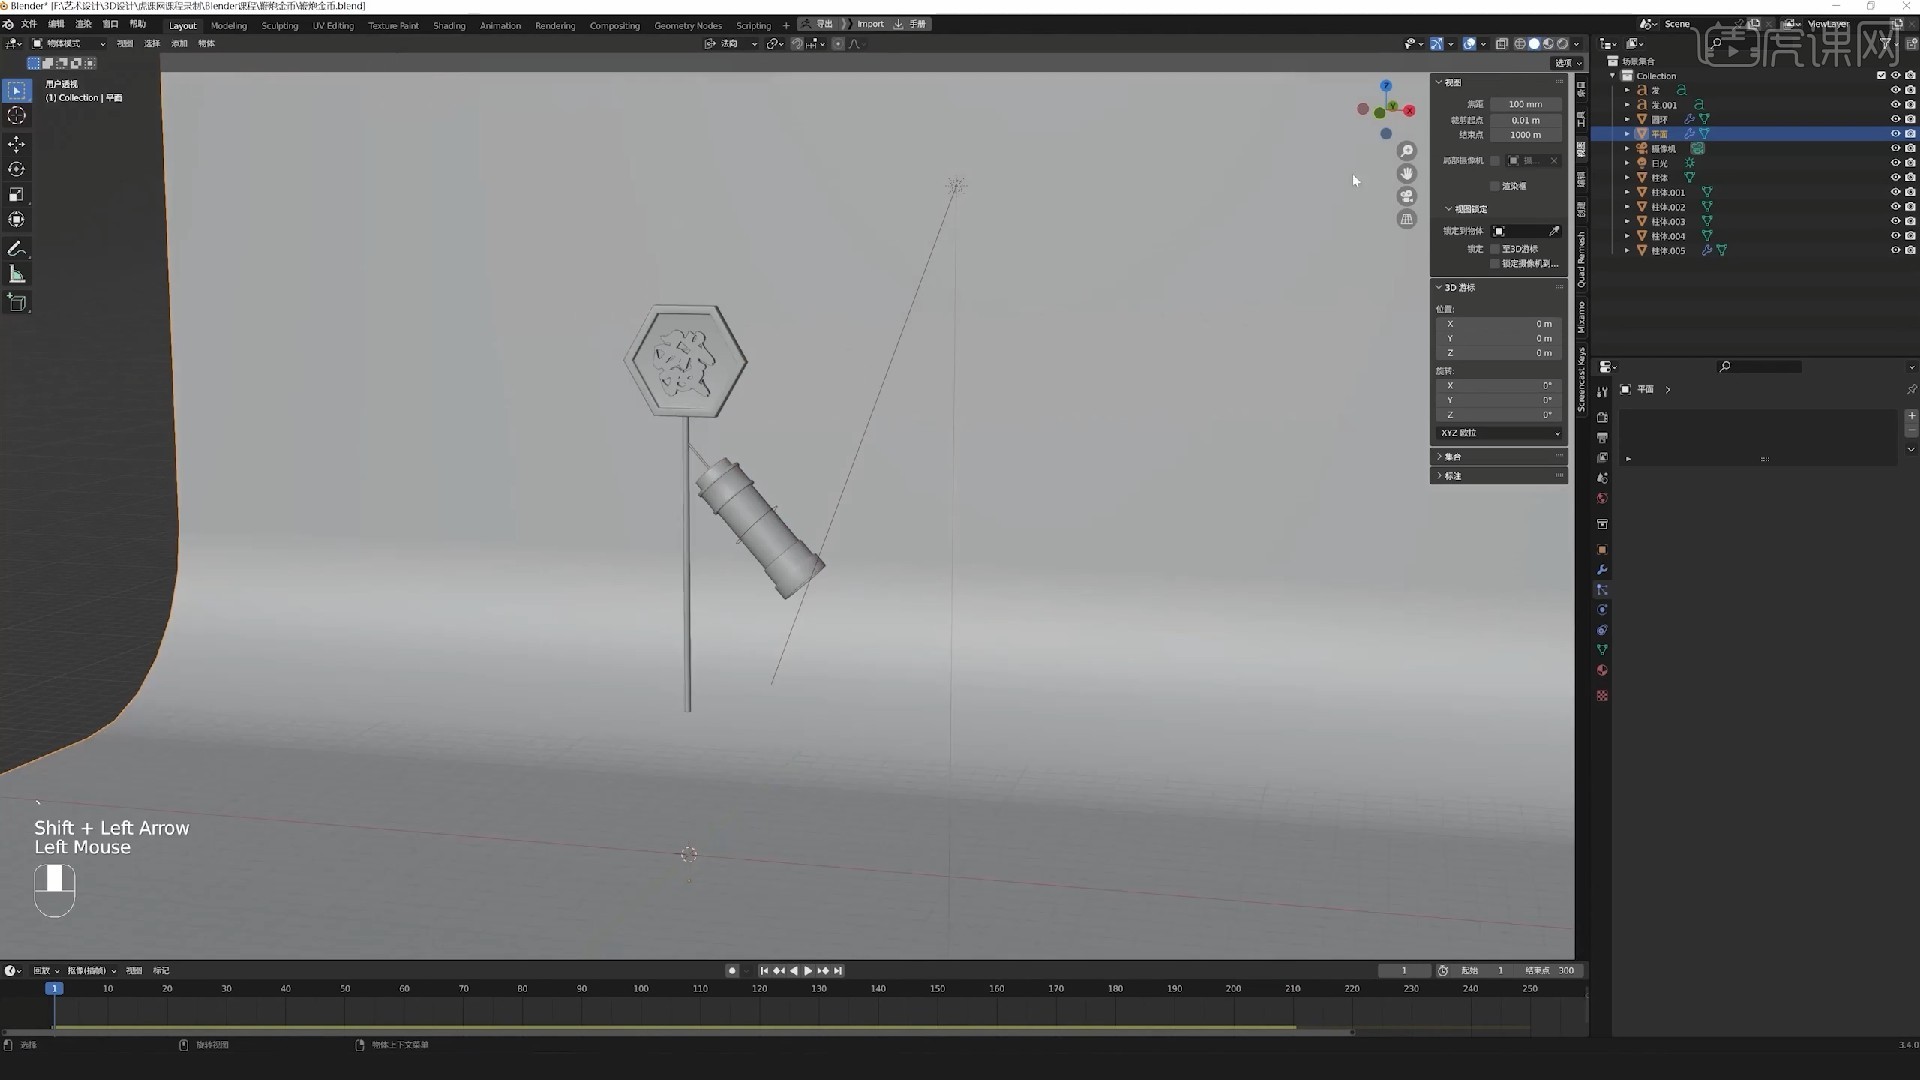Open the XYZ 欧拉 rotation mode dropdown
The height and width of the screenshot is (1080, 1920).
(1499, 433)
